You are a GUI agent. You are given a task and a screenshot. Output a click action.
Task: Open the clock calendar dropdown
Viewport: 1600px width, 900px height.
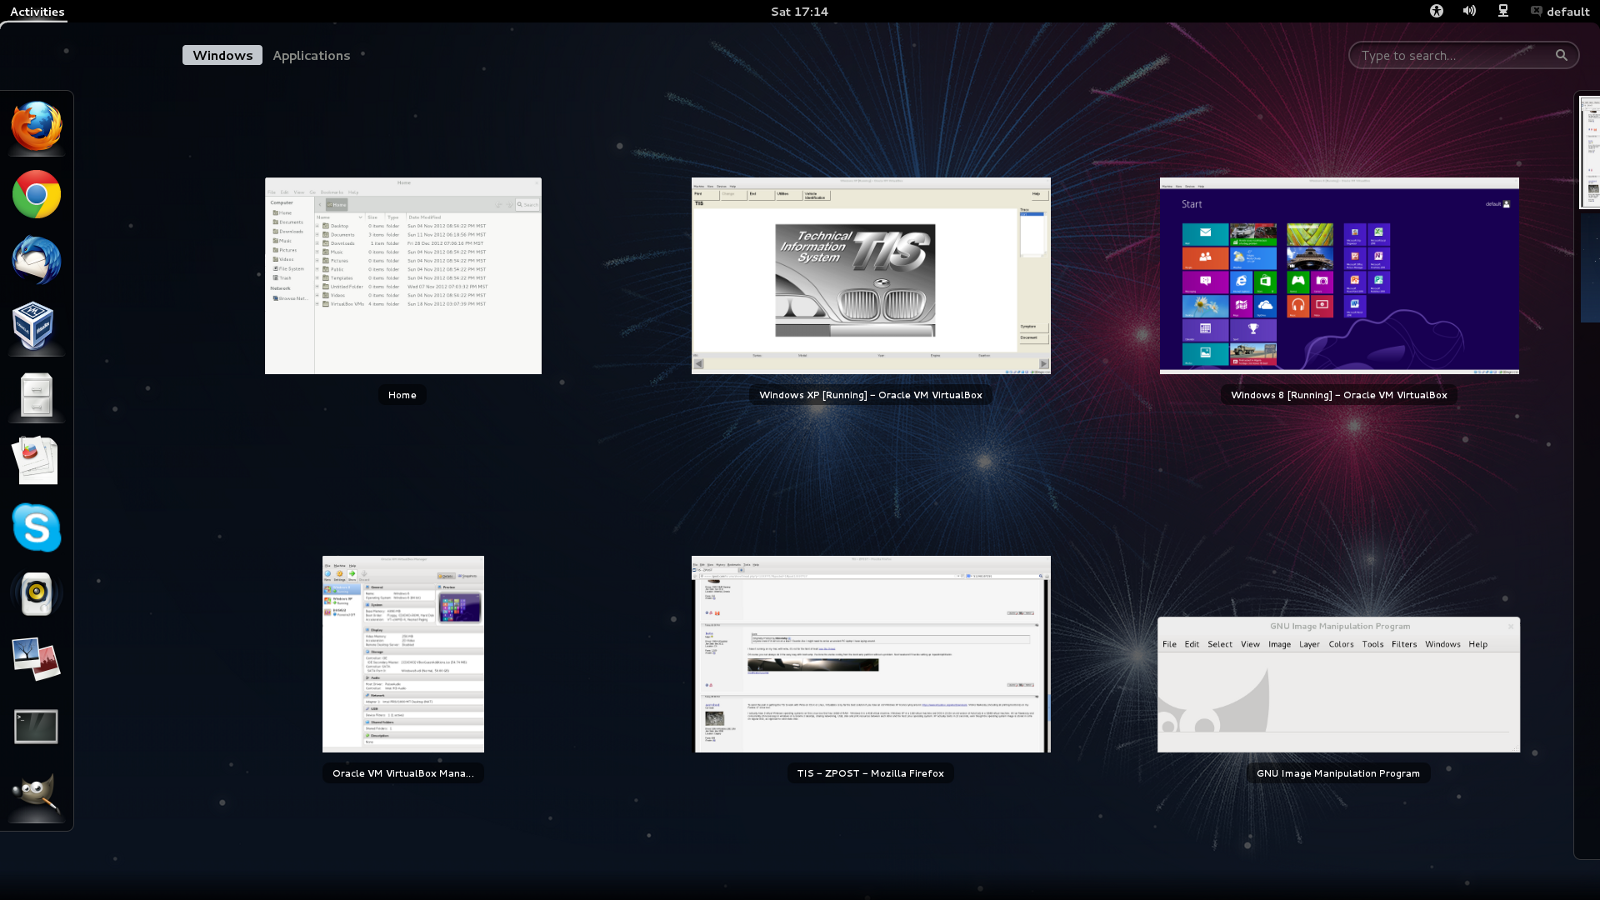pyautogui.click(x=799, y=12)
